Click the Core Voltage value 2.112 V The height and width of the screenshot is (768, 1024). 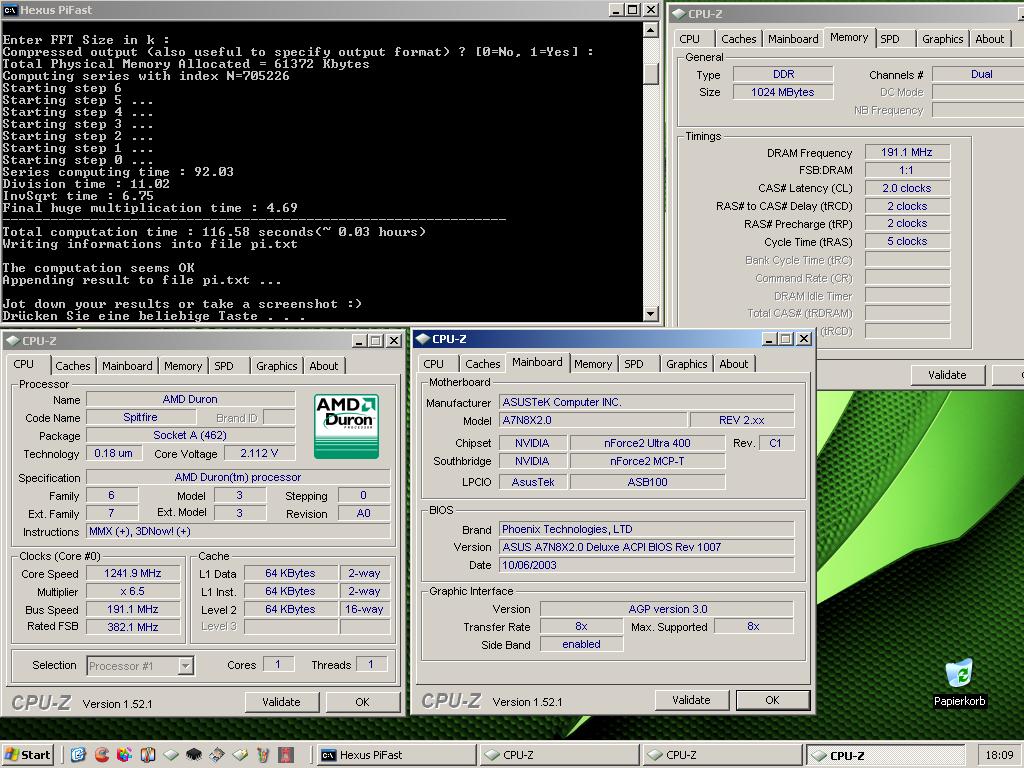259,453
